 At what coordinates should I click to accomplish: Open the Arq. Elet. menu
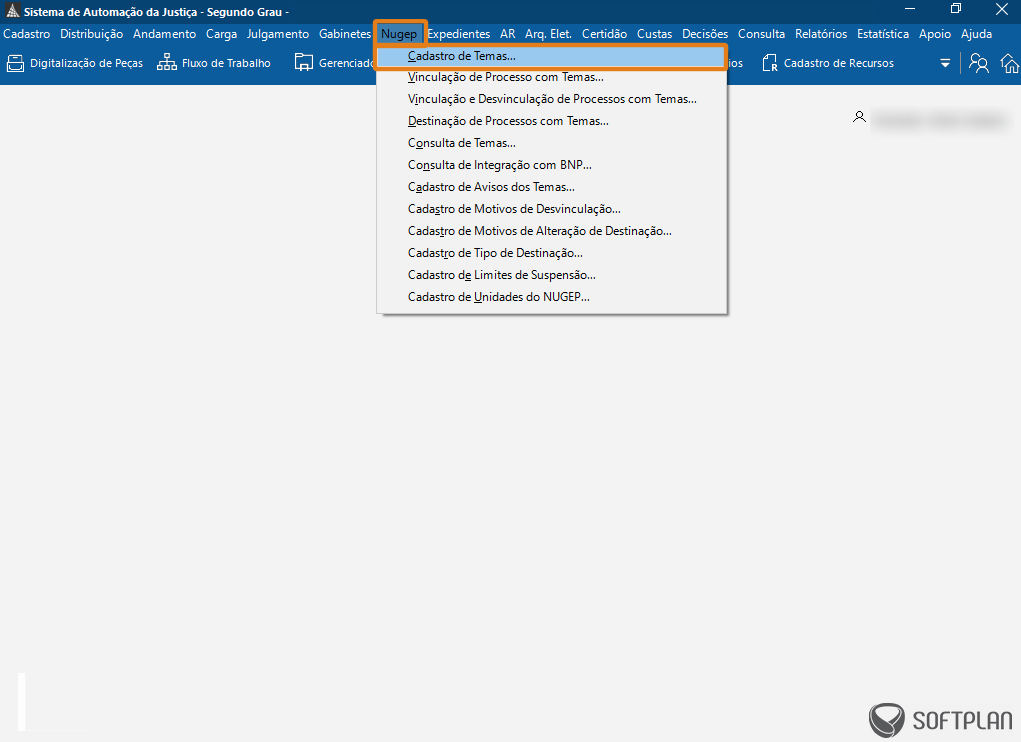[548, 34]
